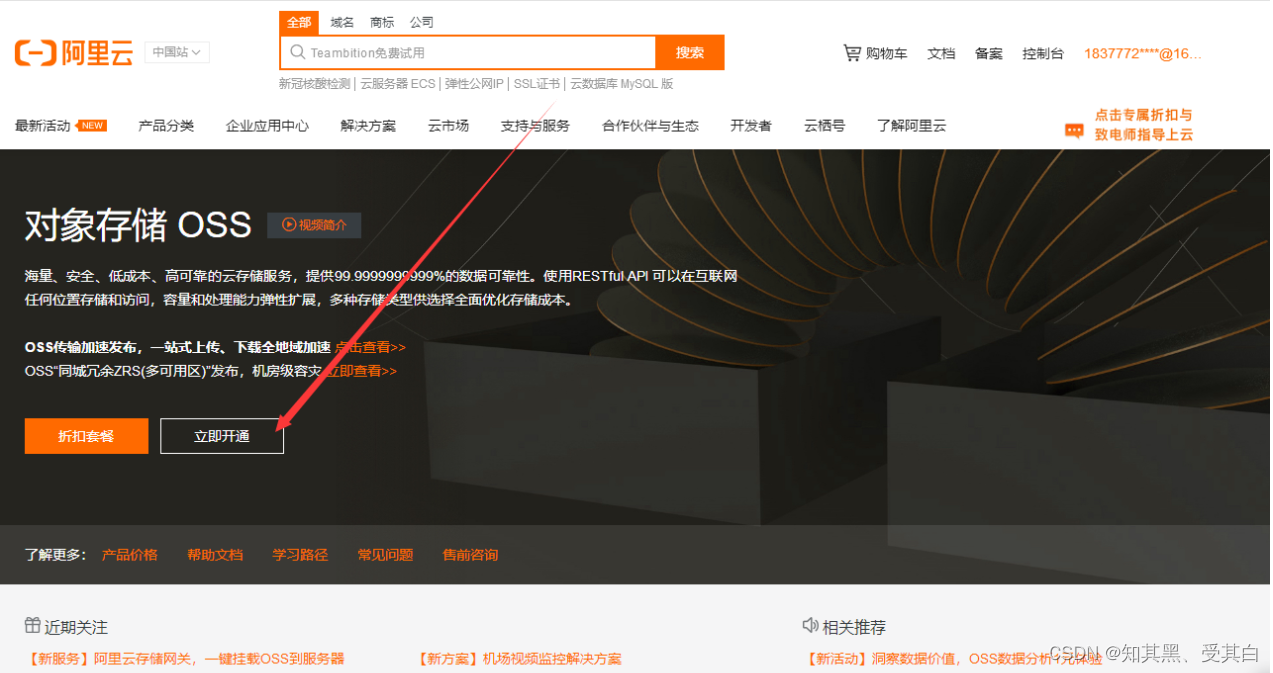Click the 点击查看>> link for OSS传输加速

pos(371,347)
